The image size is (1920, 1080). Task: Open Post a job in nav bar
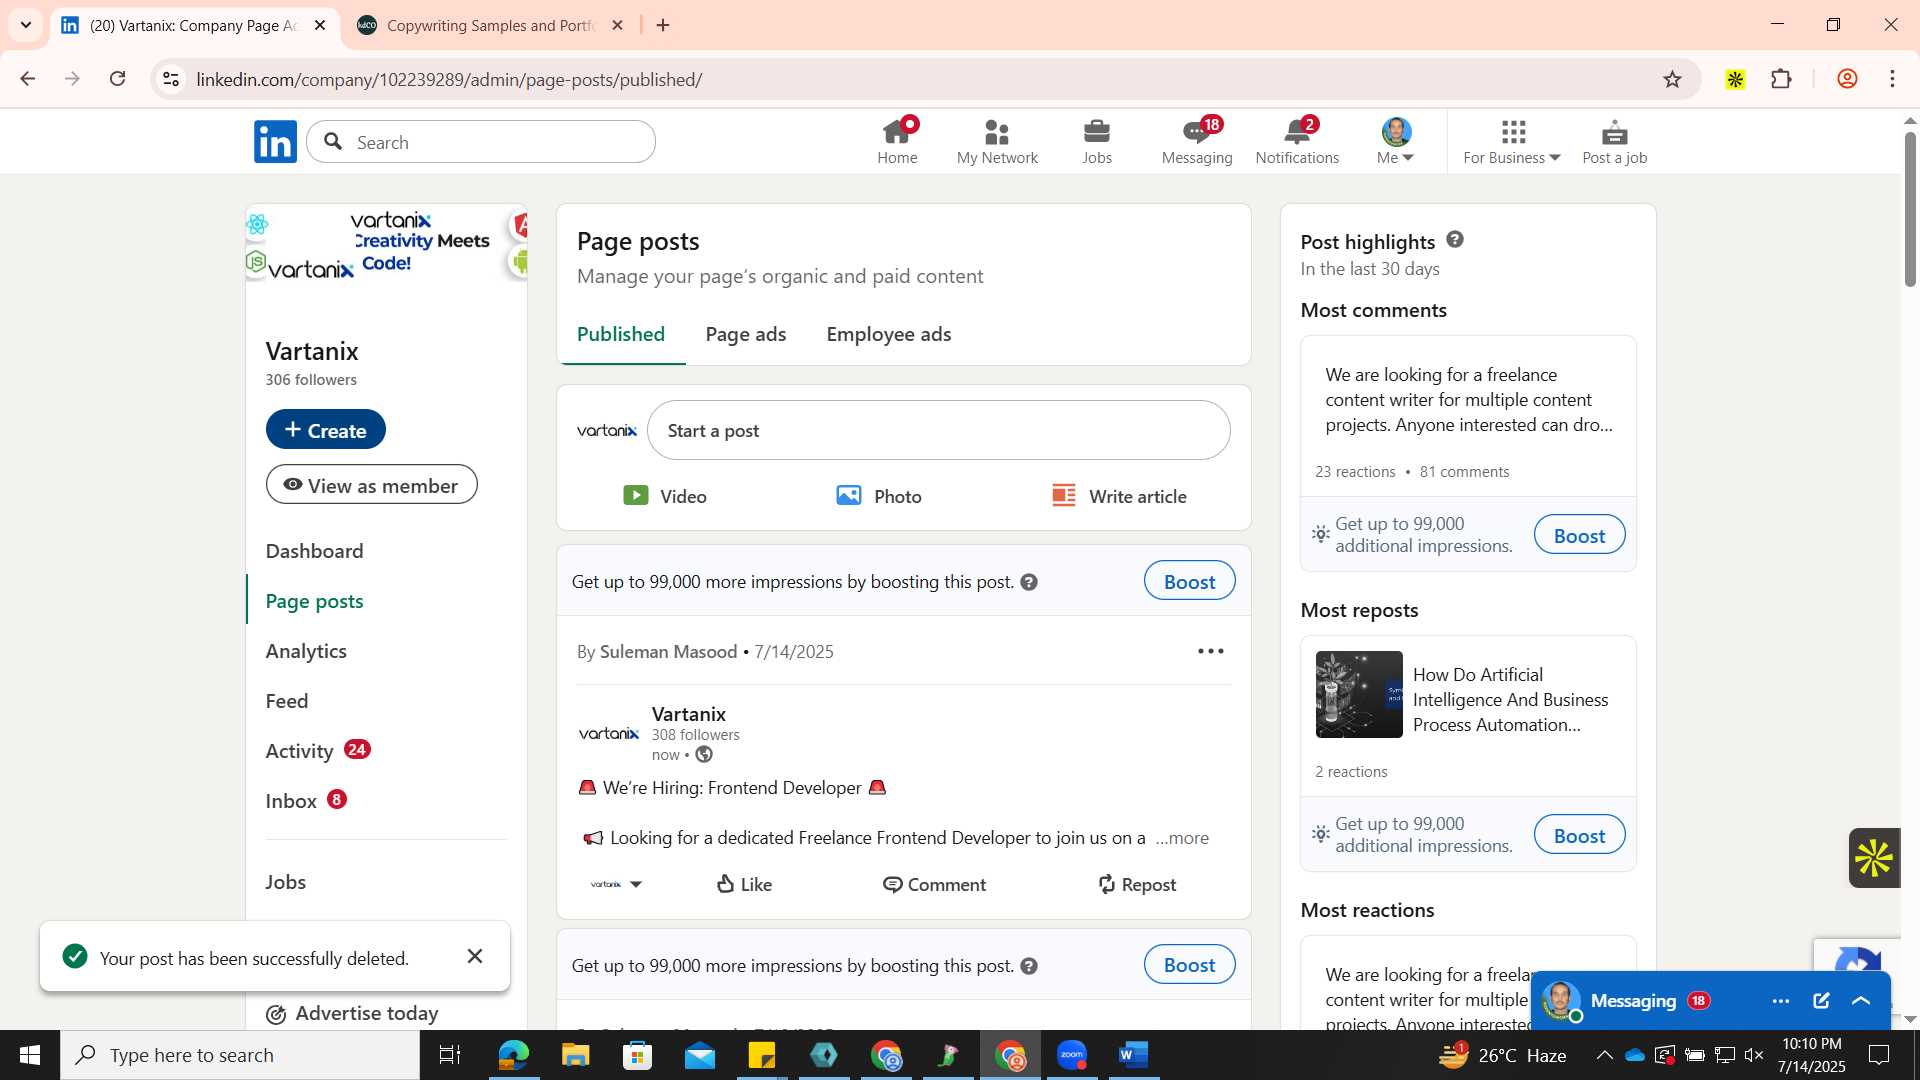(1614, 142)
